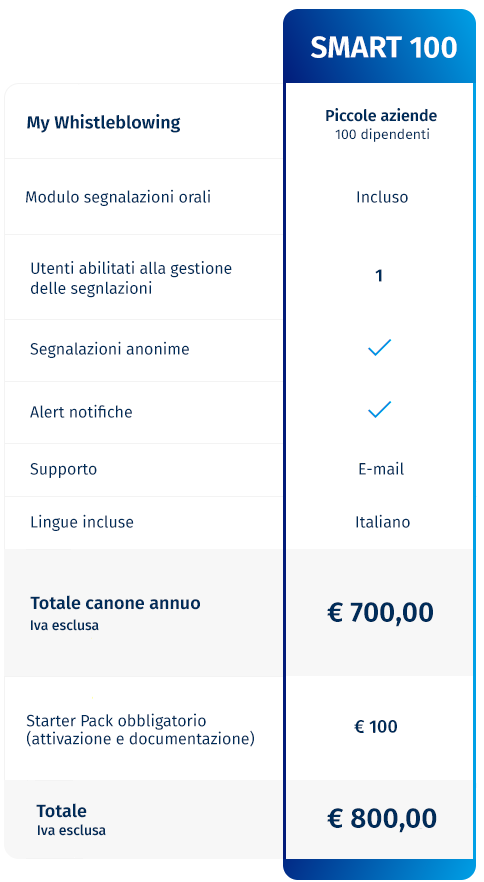This screenshot has width=484, height=882.
Task: Select the Modulo segnalazioni orali row label
Action: point(118,197)
